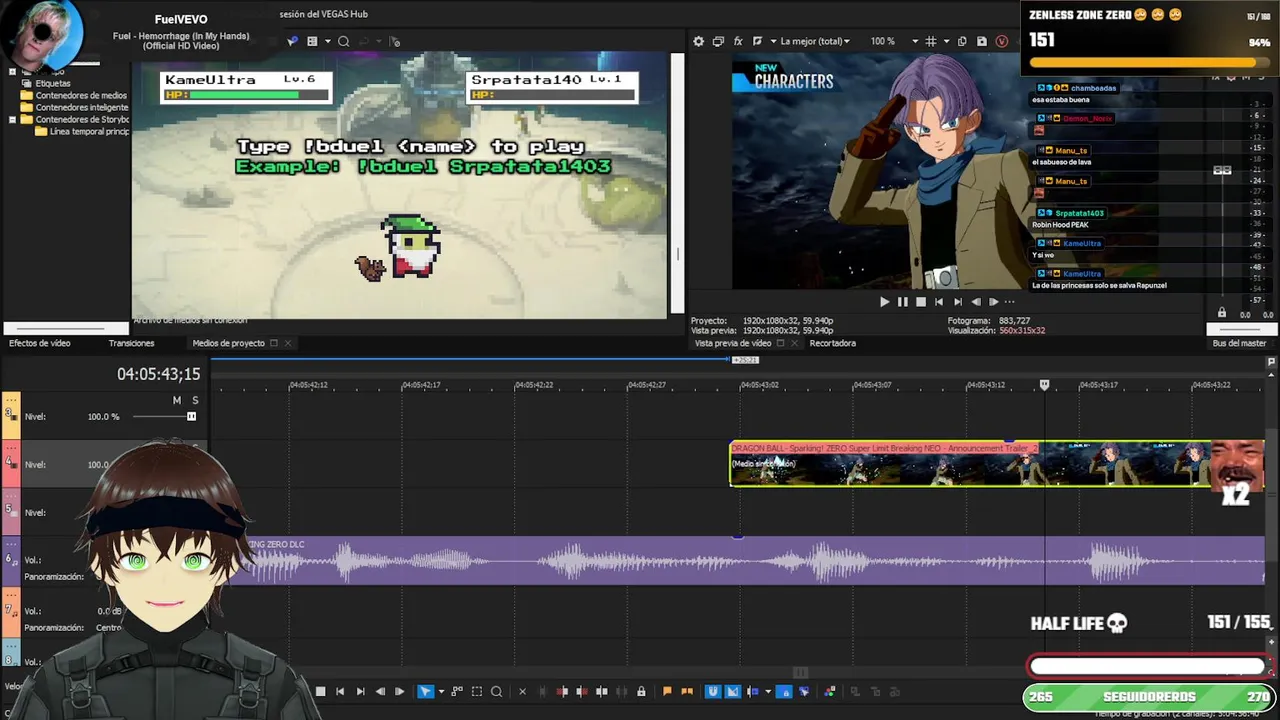Select the Vista previa de vídeo tab

tap(733, 343)
